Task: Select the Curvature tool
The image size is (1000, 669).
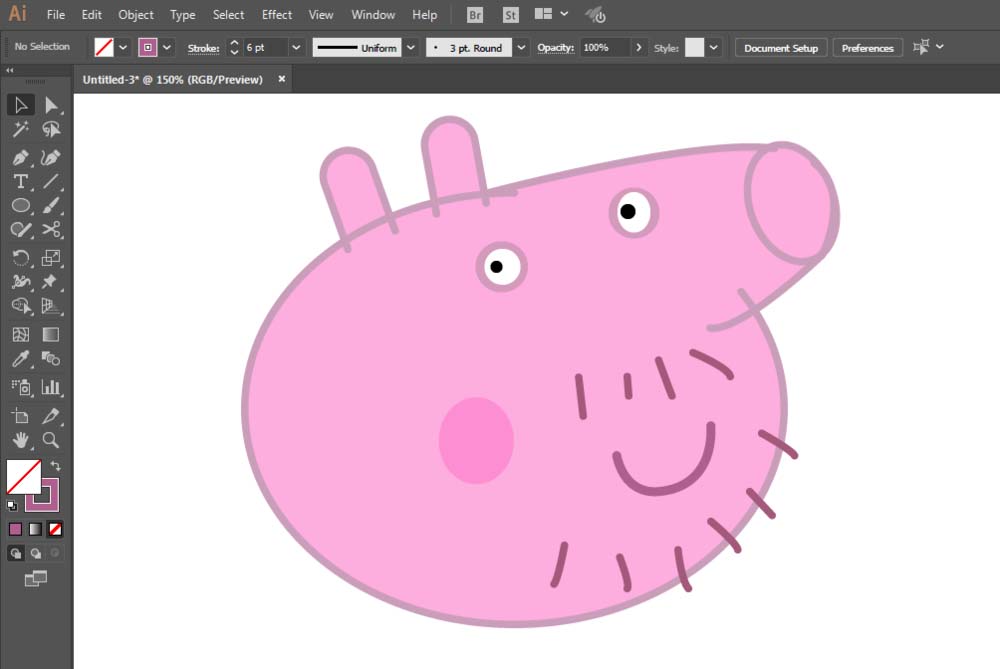Action: [x=51, y=158]
